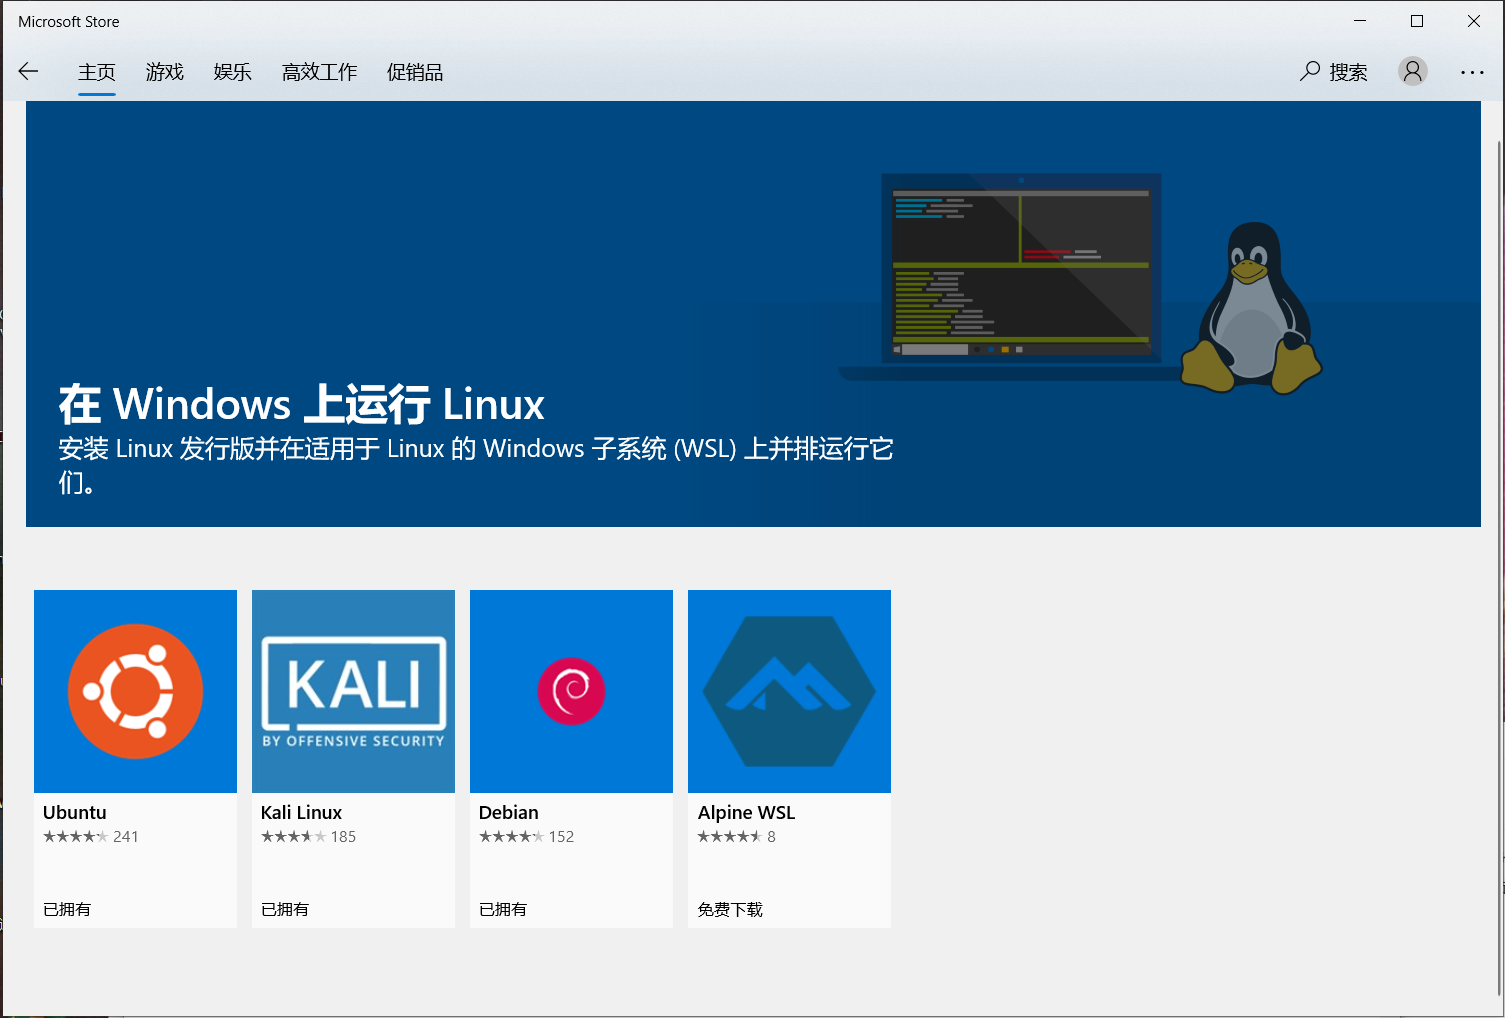Image resolution: width=1505 pixels, height=1018 pixels.
Task: Click 已拥有 under Ubuntu
Action: click(67, 909)
